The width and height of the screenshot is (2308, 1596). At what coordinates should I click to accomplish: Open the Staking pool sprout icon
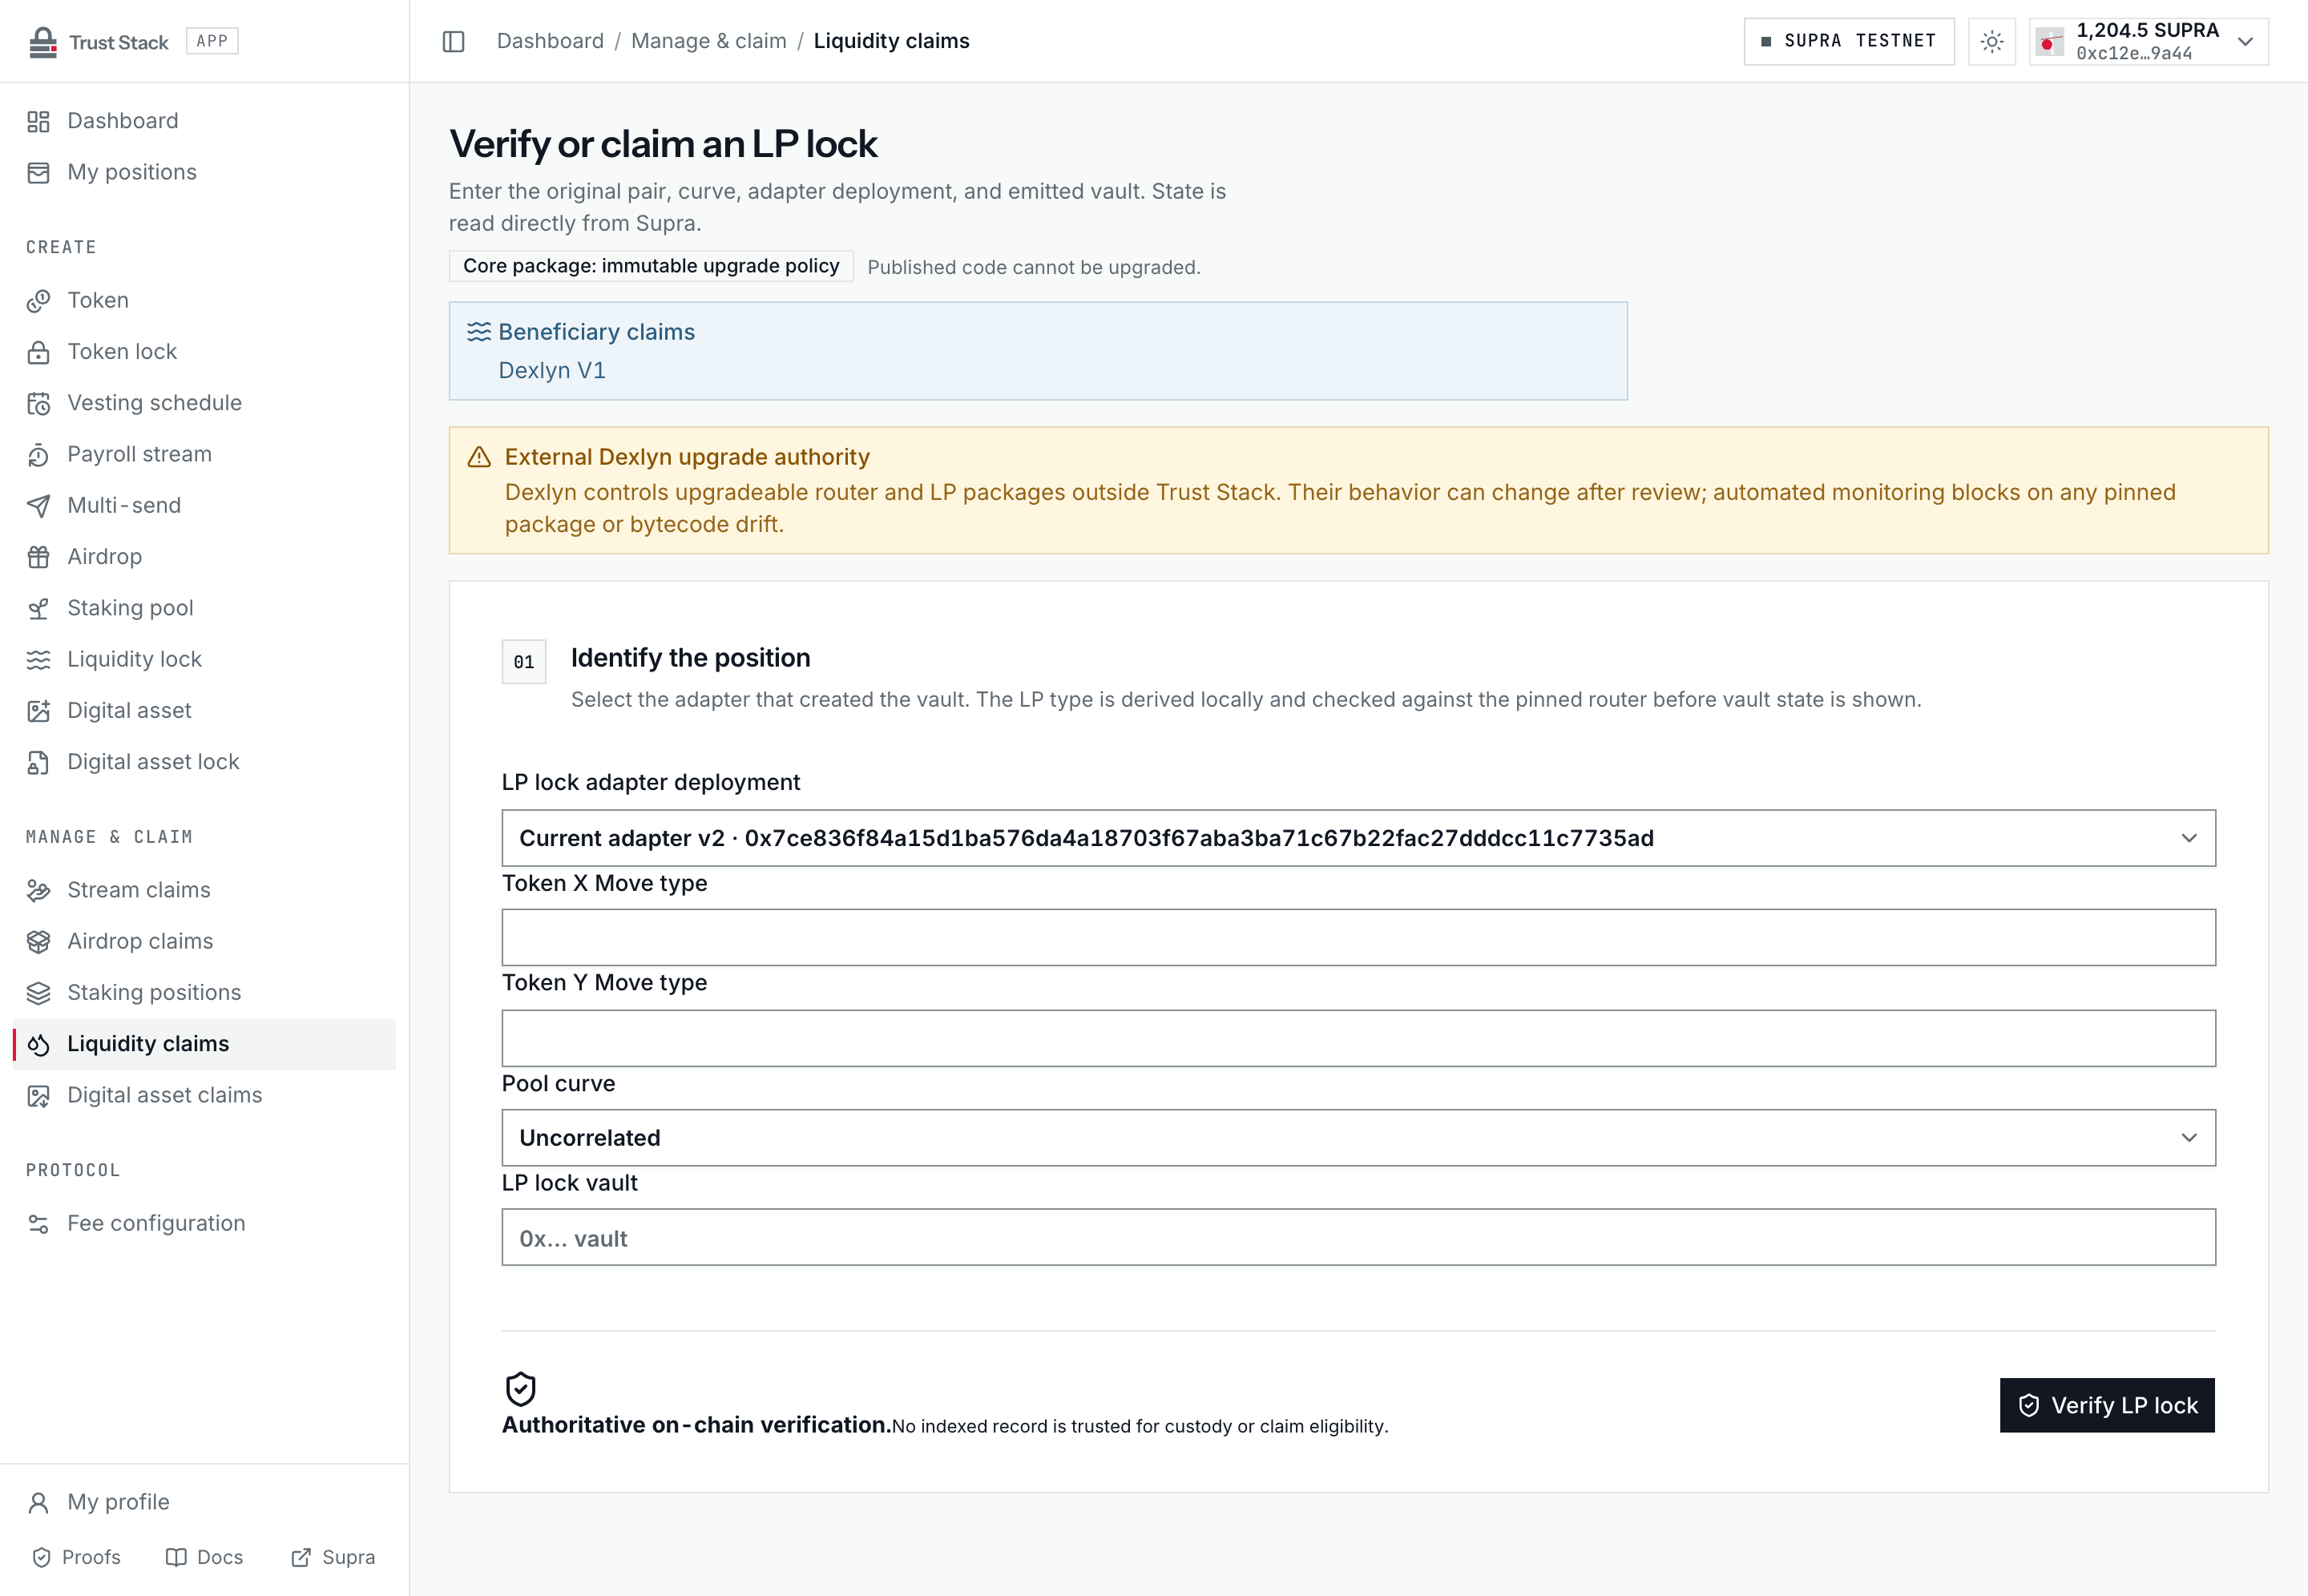[38, 608]
